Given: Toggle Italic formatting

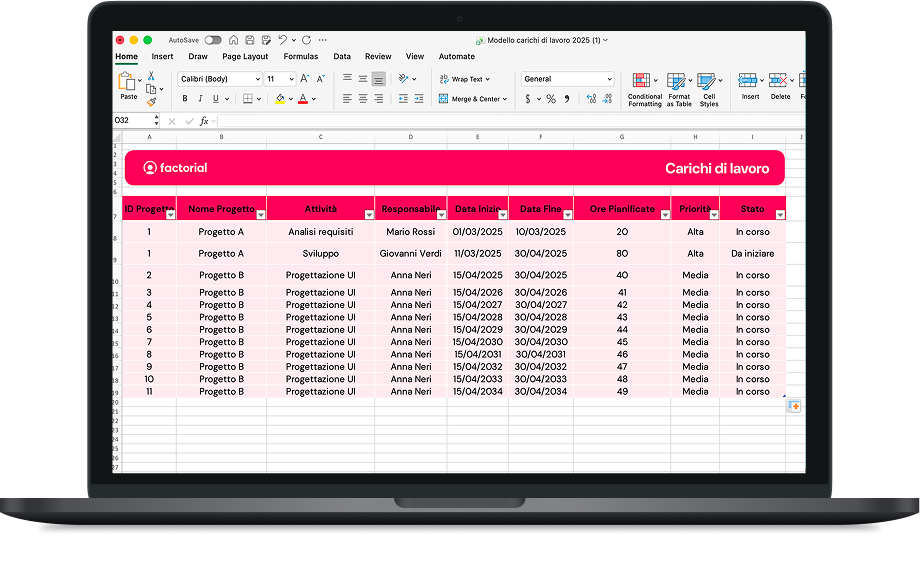Looking at the screenshot, I should pyautogui.click(x=200, y=99).
